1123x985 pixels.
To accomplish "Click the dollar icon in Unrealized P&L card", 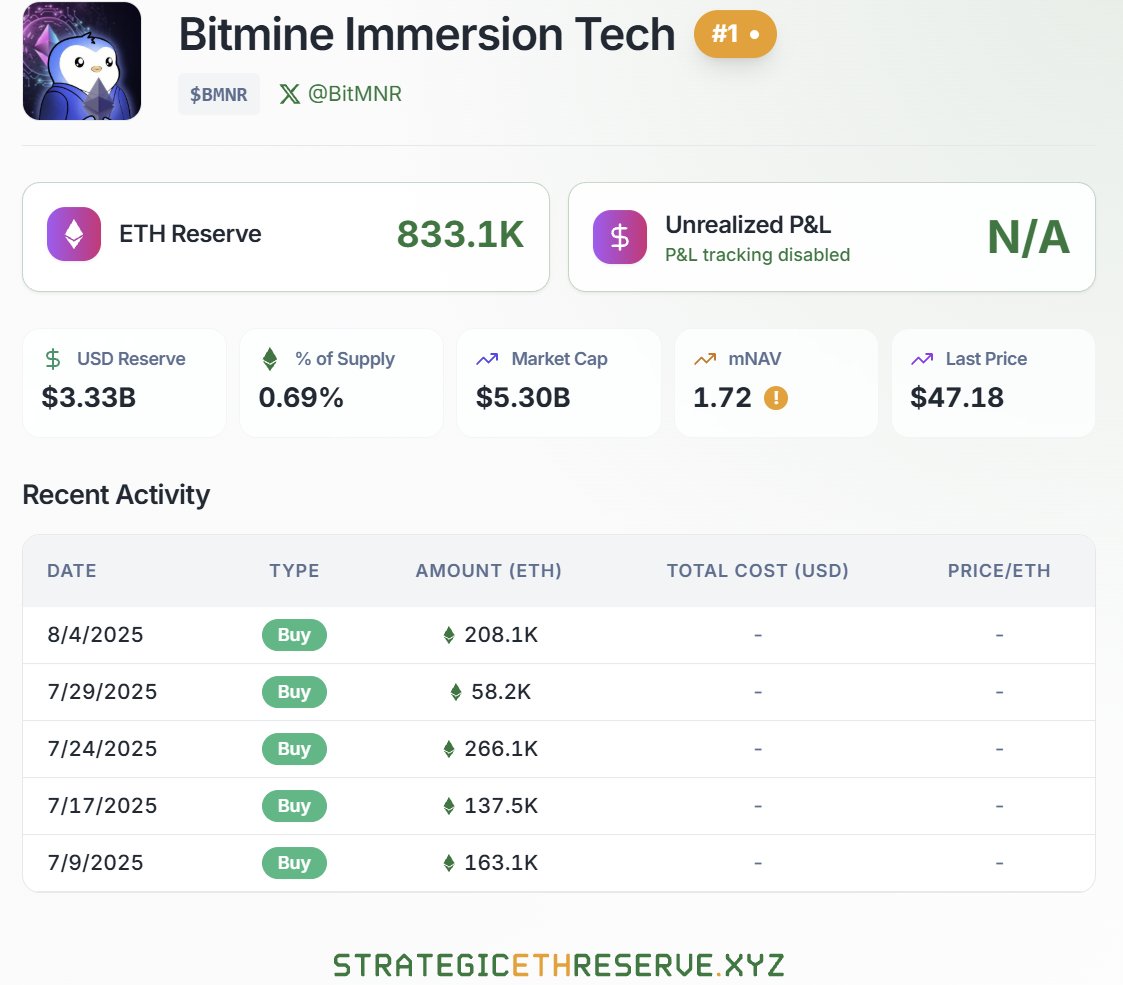I will coord(620,236).
